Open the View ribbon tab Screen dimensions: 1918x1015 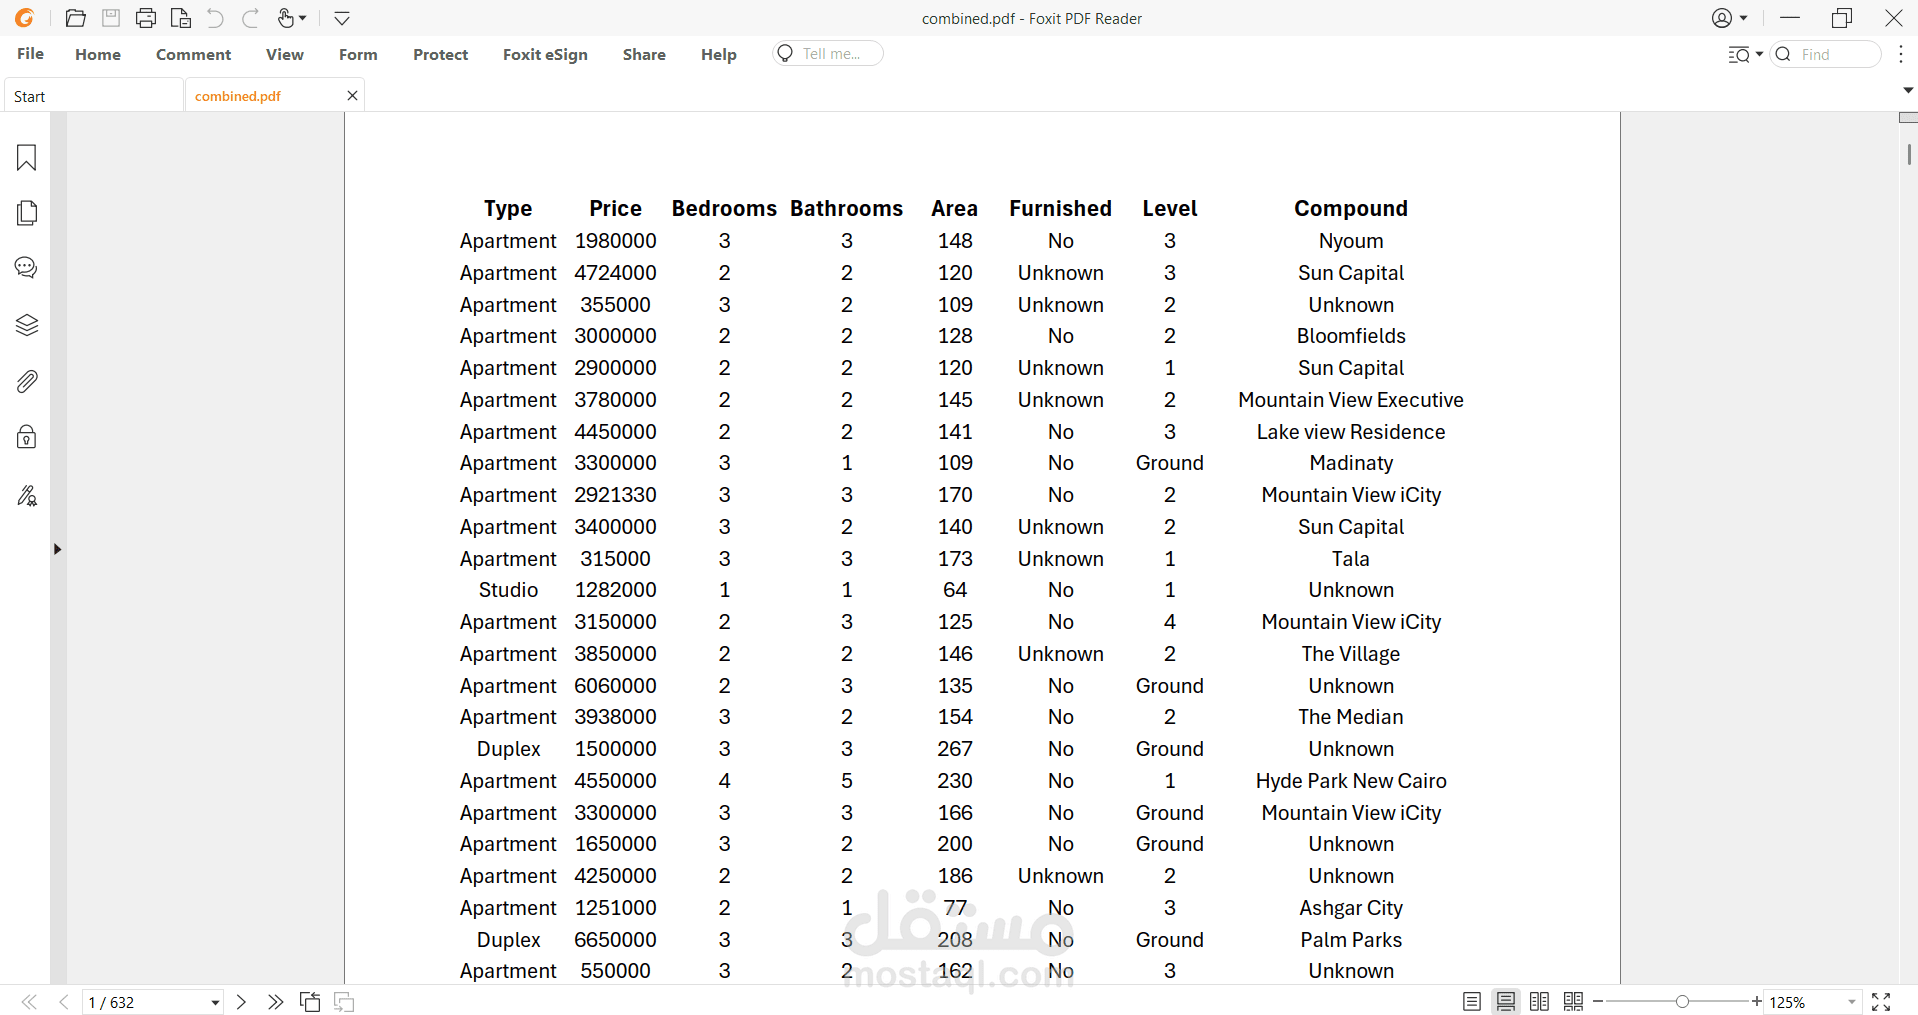pyautogui.click(x=285, y=54)
